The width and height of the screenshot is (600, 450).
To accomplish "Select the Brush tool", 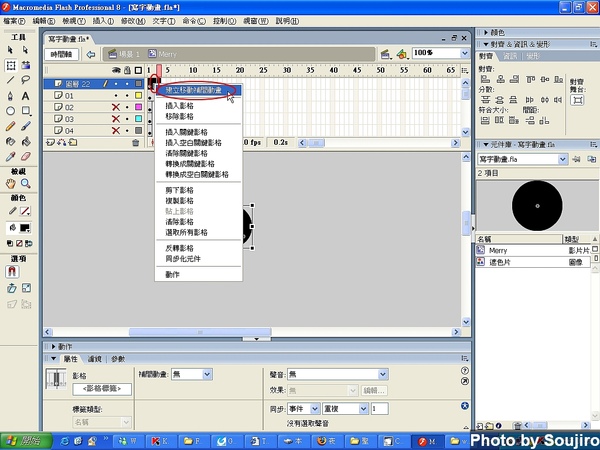I will click(x=26, y=126).
